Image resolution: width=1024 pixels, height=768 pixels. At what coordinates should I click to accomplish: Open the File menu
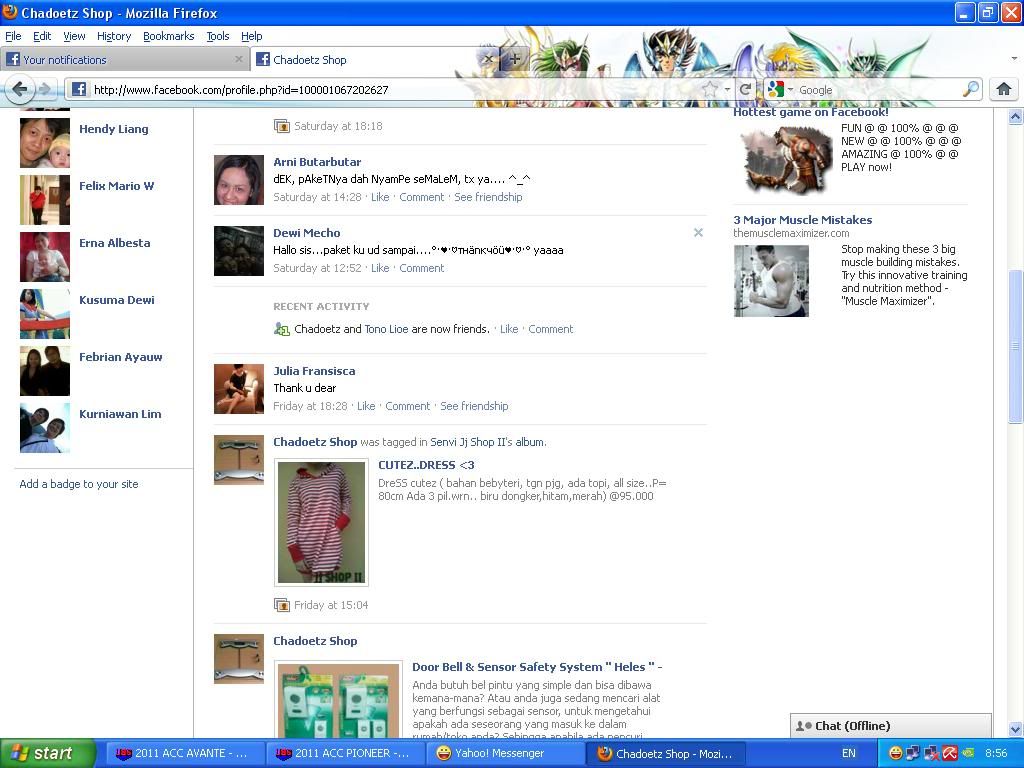13,36
